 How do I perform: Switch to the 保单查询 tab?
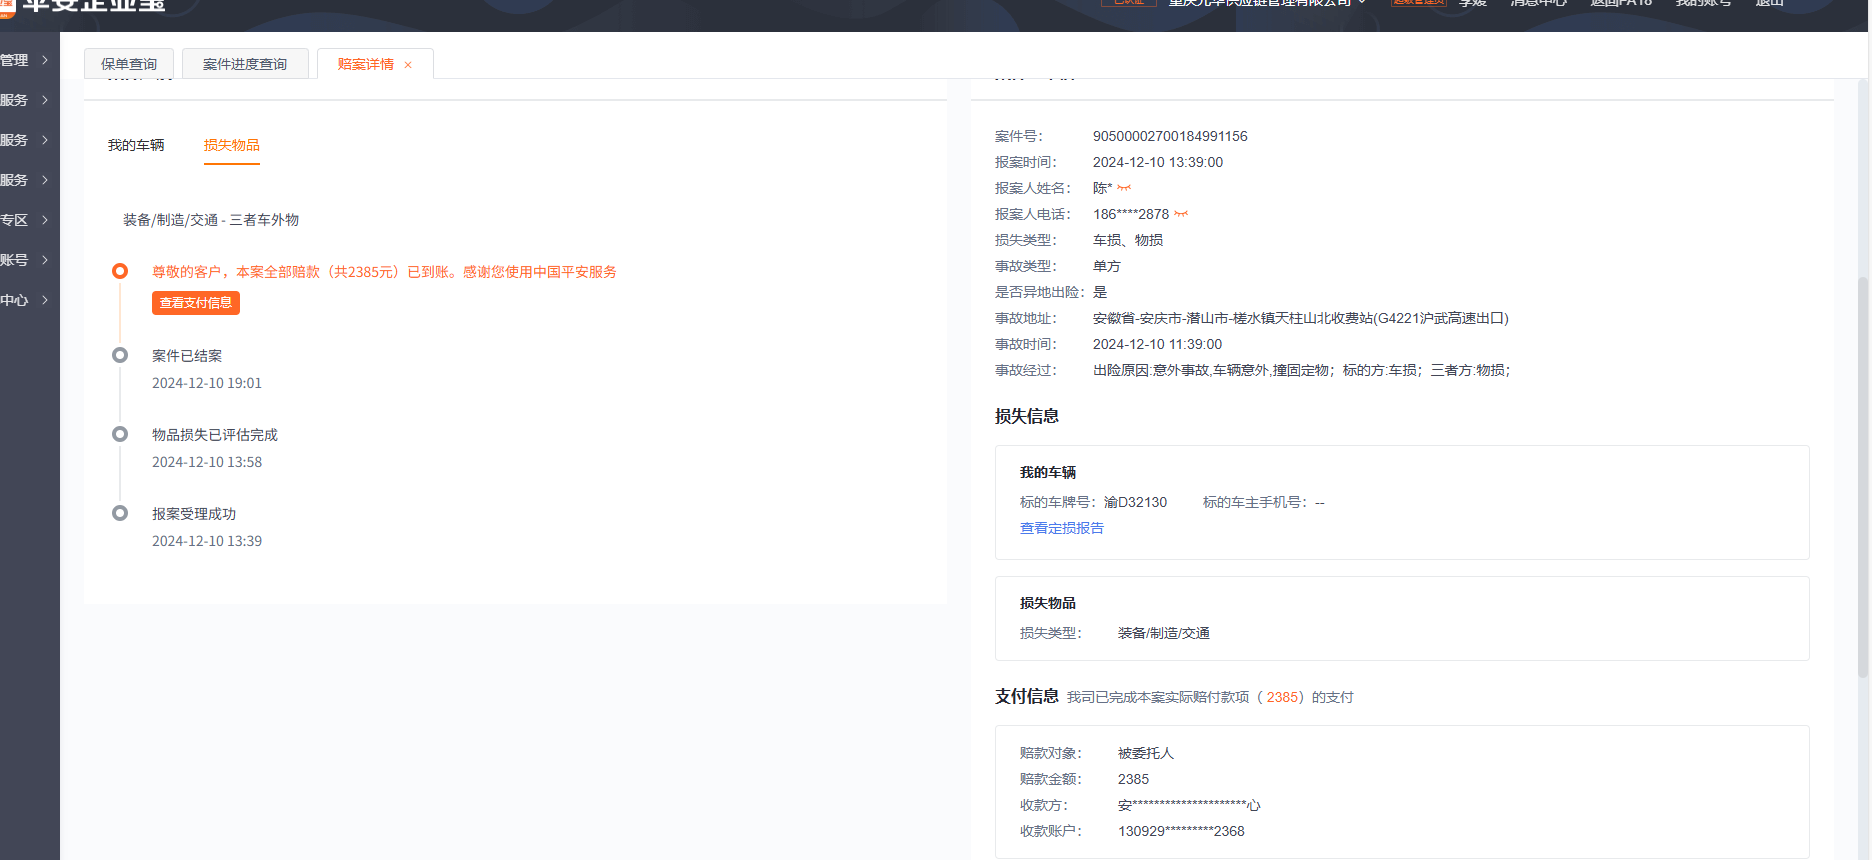(x=129, y=64)
